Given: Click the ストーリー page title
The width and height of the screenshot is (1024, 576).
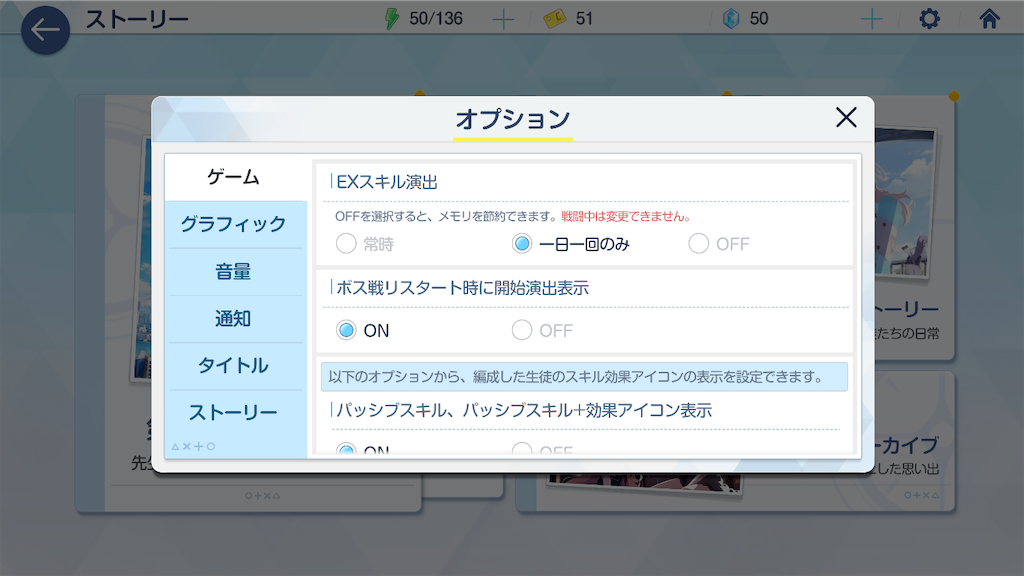Looking at the screenshot, I should [137, 19].
